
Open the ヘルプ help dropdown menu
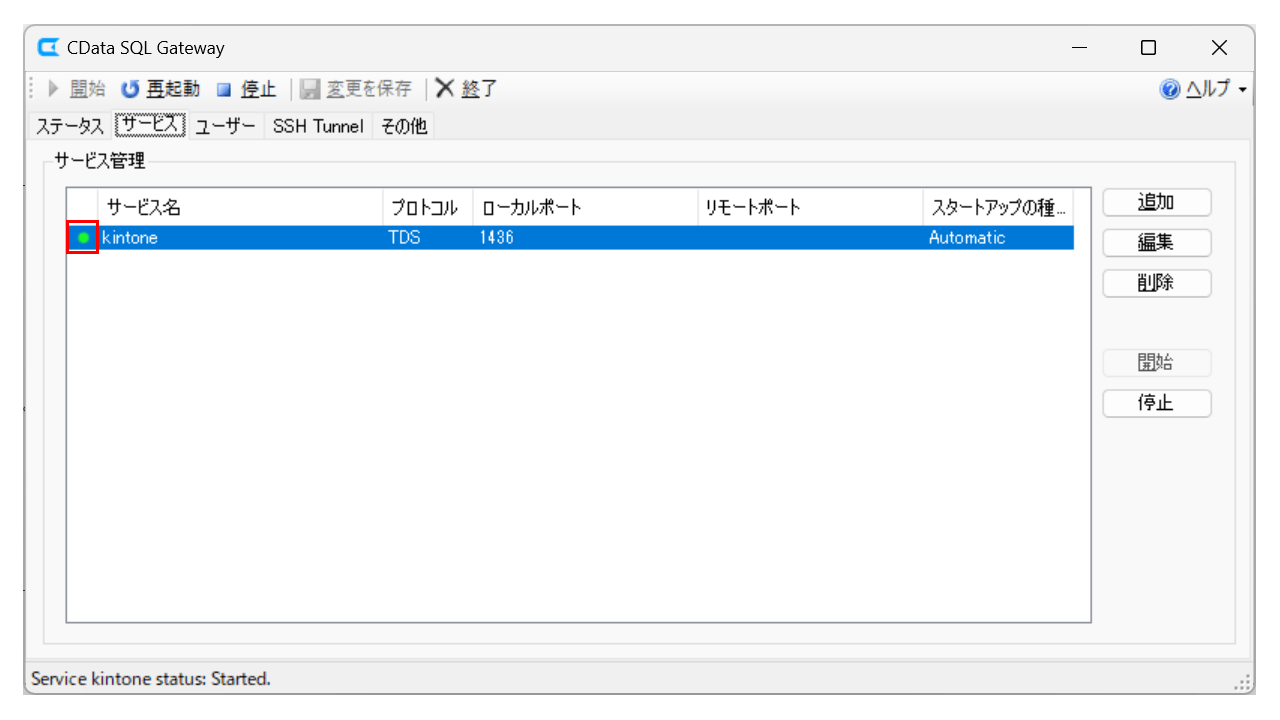(1203, 89)
